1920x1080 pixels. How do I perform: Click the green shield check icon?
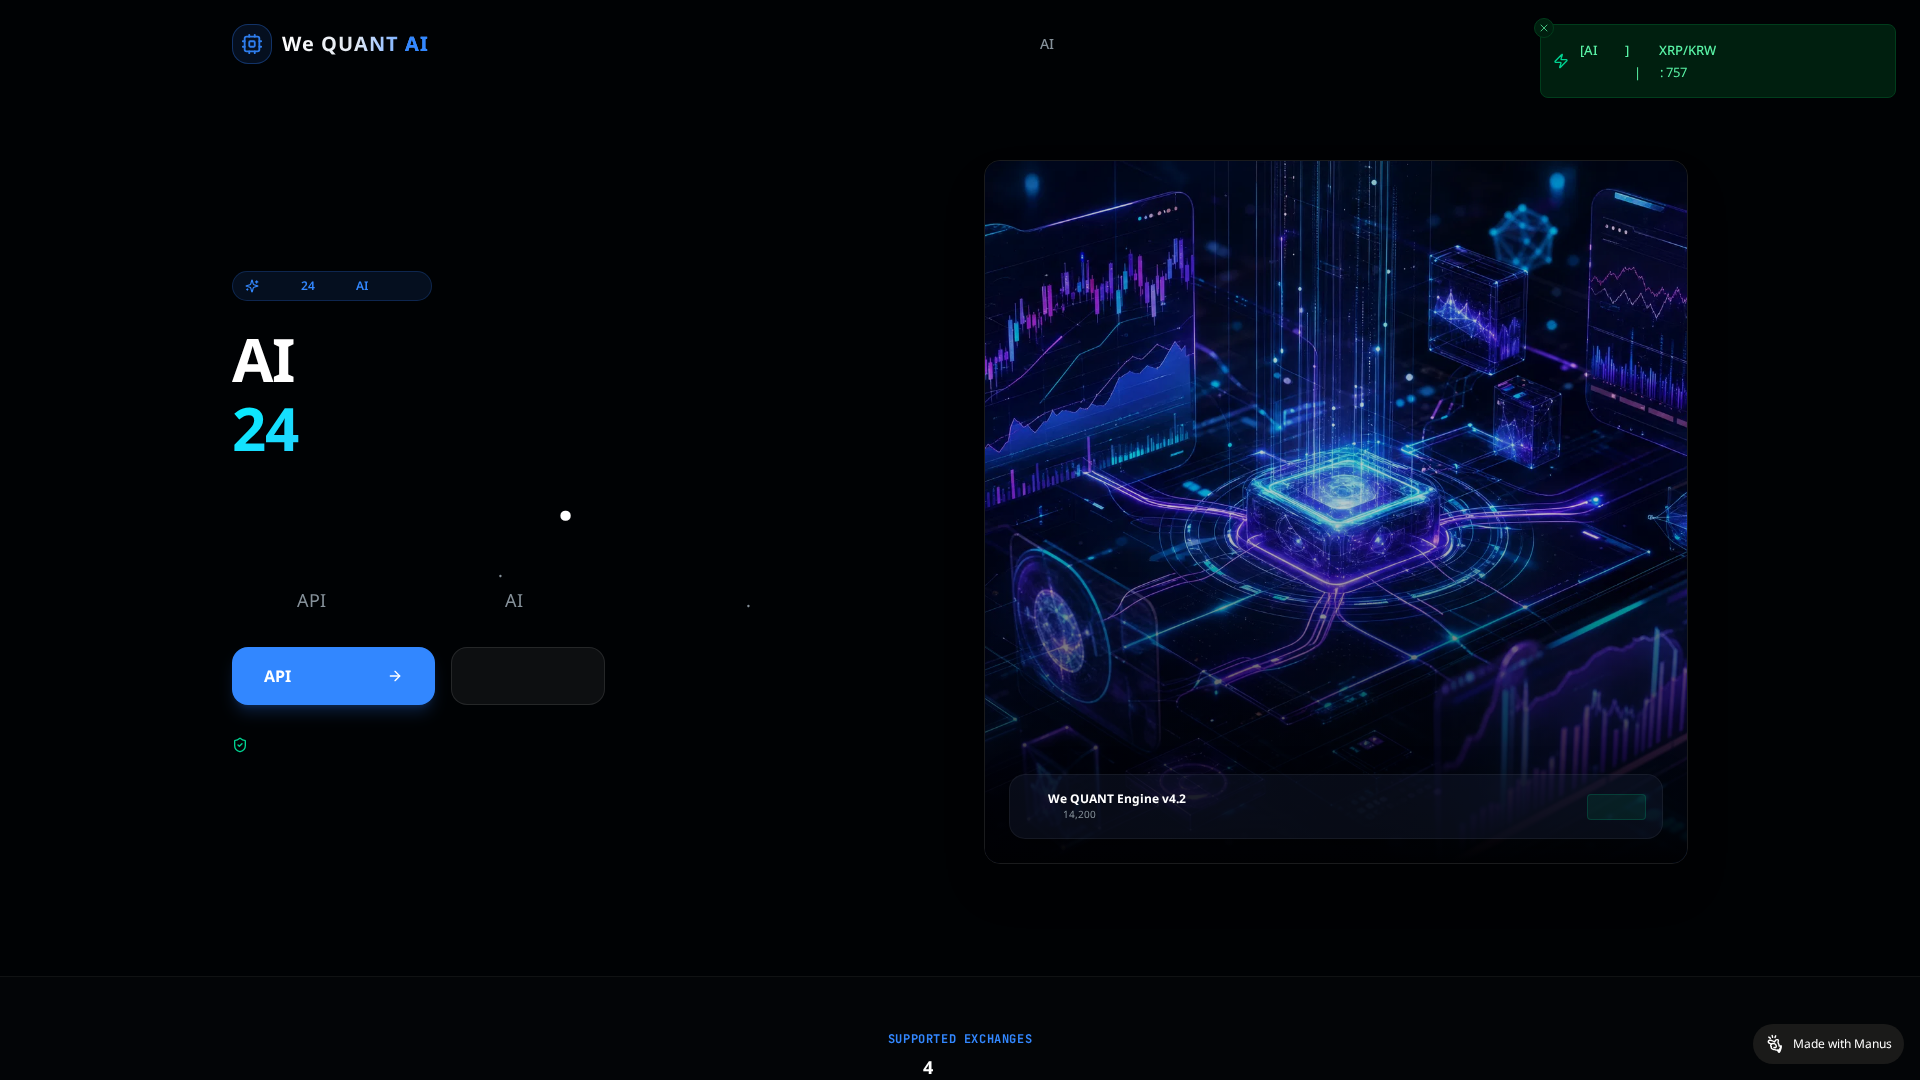click(x=240, y=745)
